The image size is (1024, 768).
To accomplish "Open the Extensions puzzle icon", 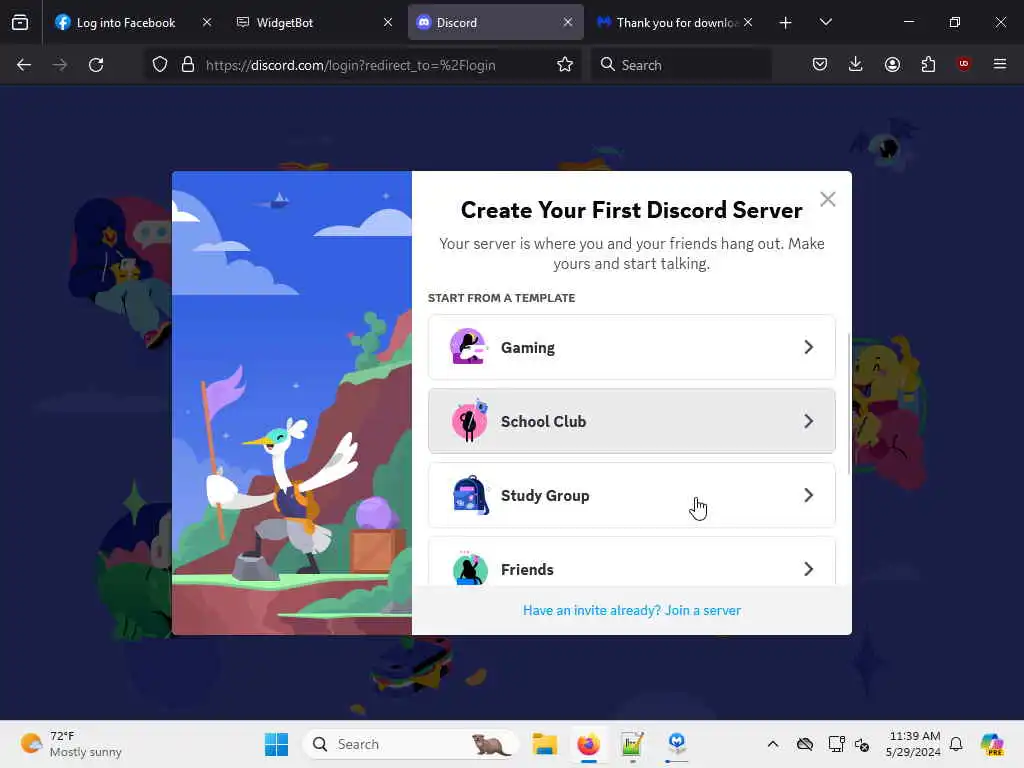I will [x=928, y=64].
